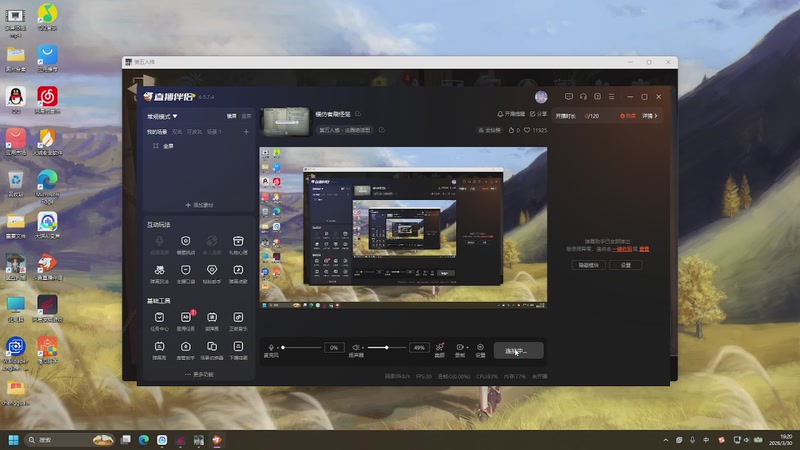800x450 pixels.
Task: Open the 礼物心愿 gift box tool
Action: 238,244
